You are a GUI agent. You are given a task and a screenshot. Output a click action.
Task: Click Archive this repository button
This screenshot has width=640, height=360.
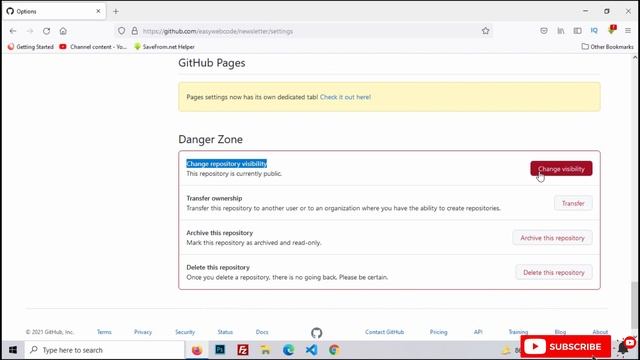[x=552, y=238]
